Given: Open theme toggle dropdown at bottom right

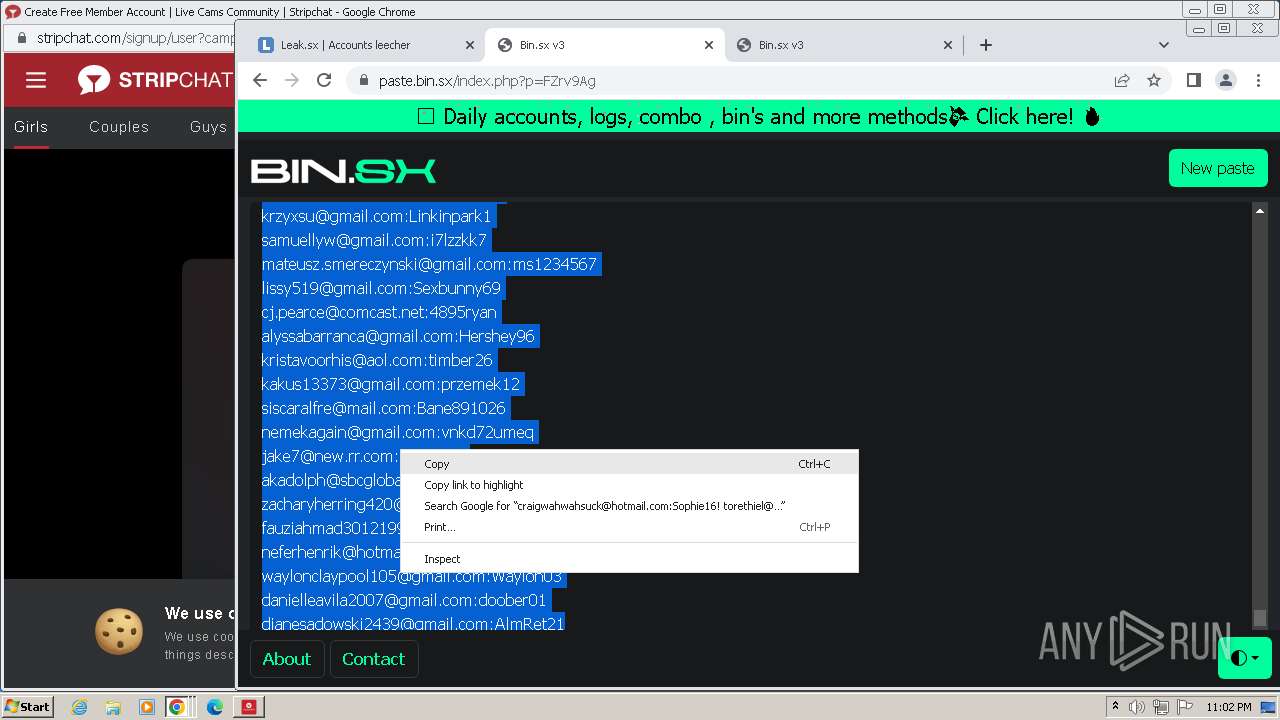Looking at the screenshot, I should click(1244, 658).
